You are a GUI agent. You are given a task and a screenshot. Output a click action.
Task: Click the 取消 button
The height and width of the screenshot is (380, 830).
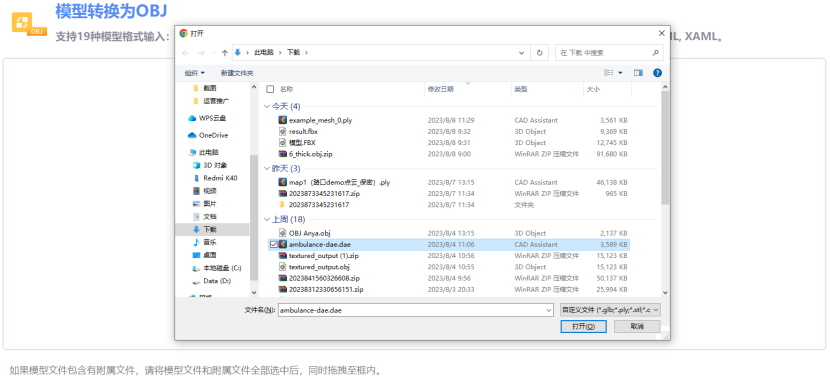(x=637, y=327)
